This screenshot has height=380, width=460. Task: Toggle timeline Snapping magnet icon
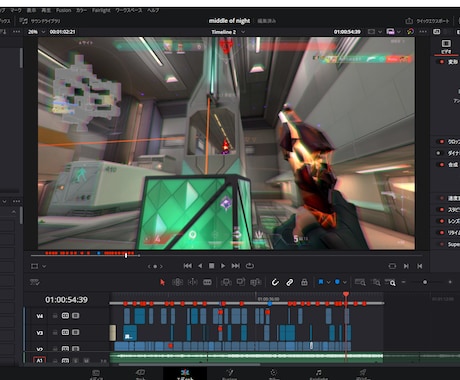pyautogui.click(x=275, y=282)
